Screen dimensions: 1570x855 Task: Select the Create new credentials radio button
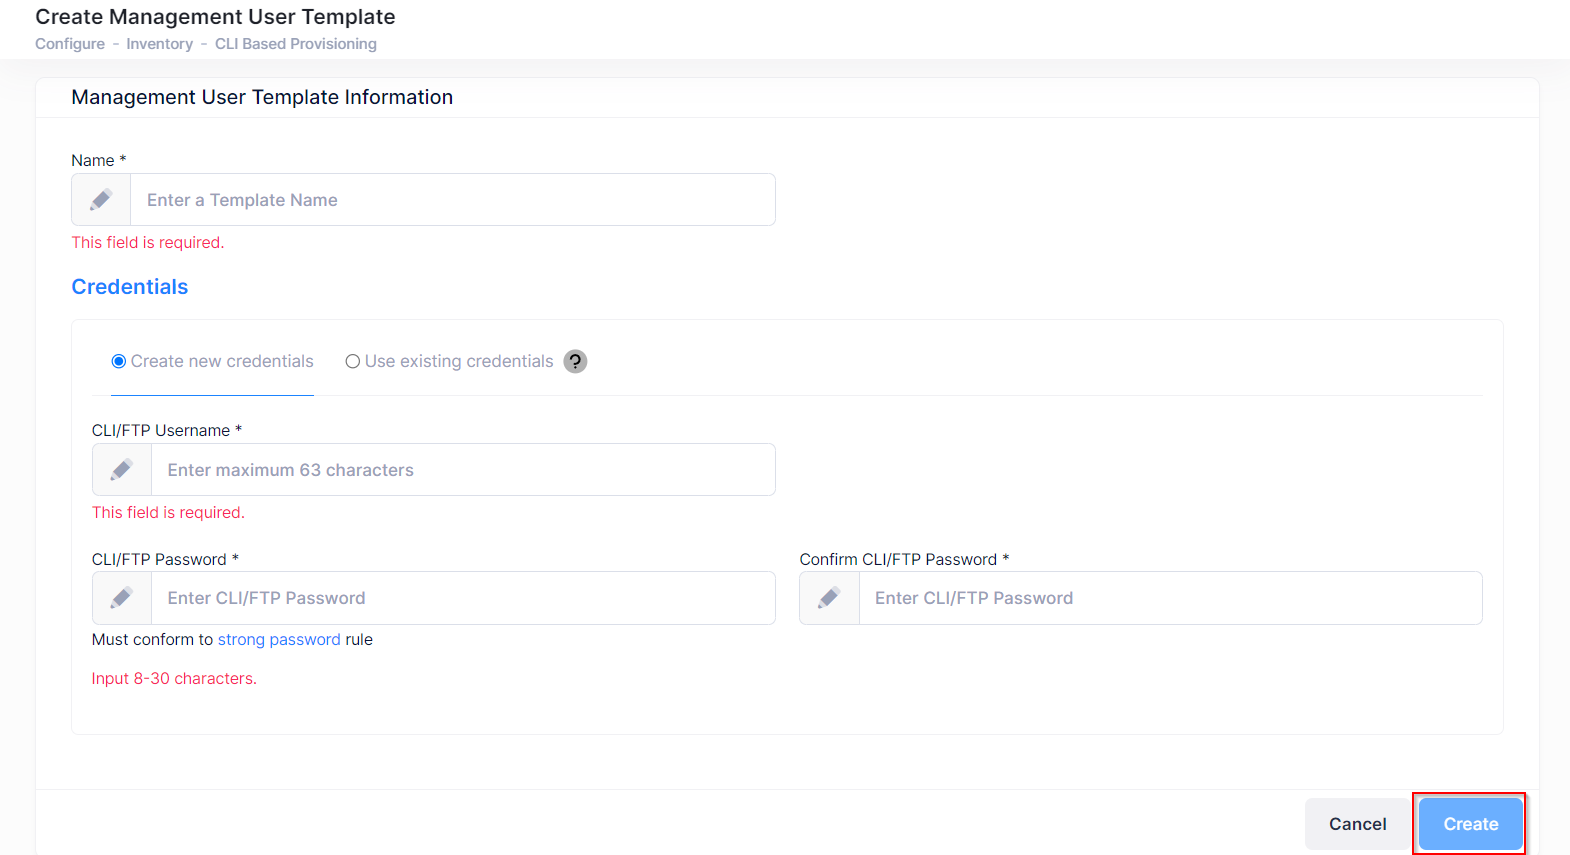pyautogui.click(x=119, y=361)
